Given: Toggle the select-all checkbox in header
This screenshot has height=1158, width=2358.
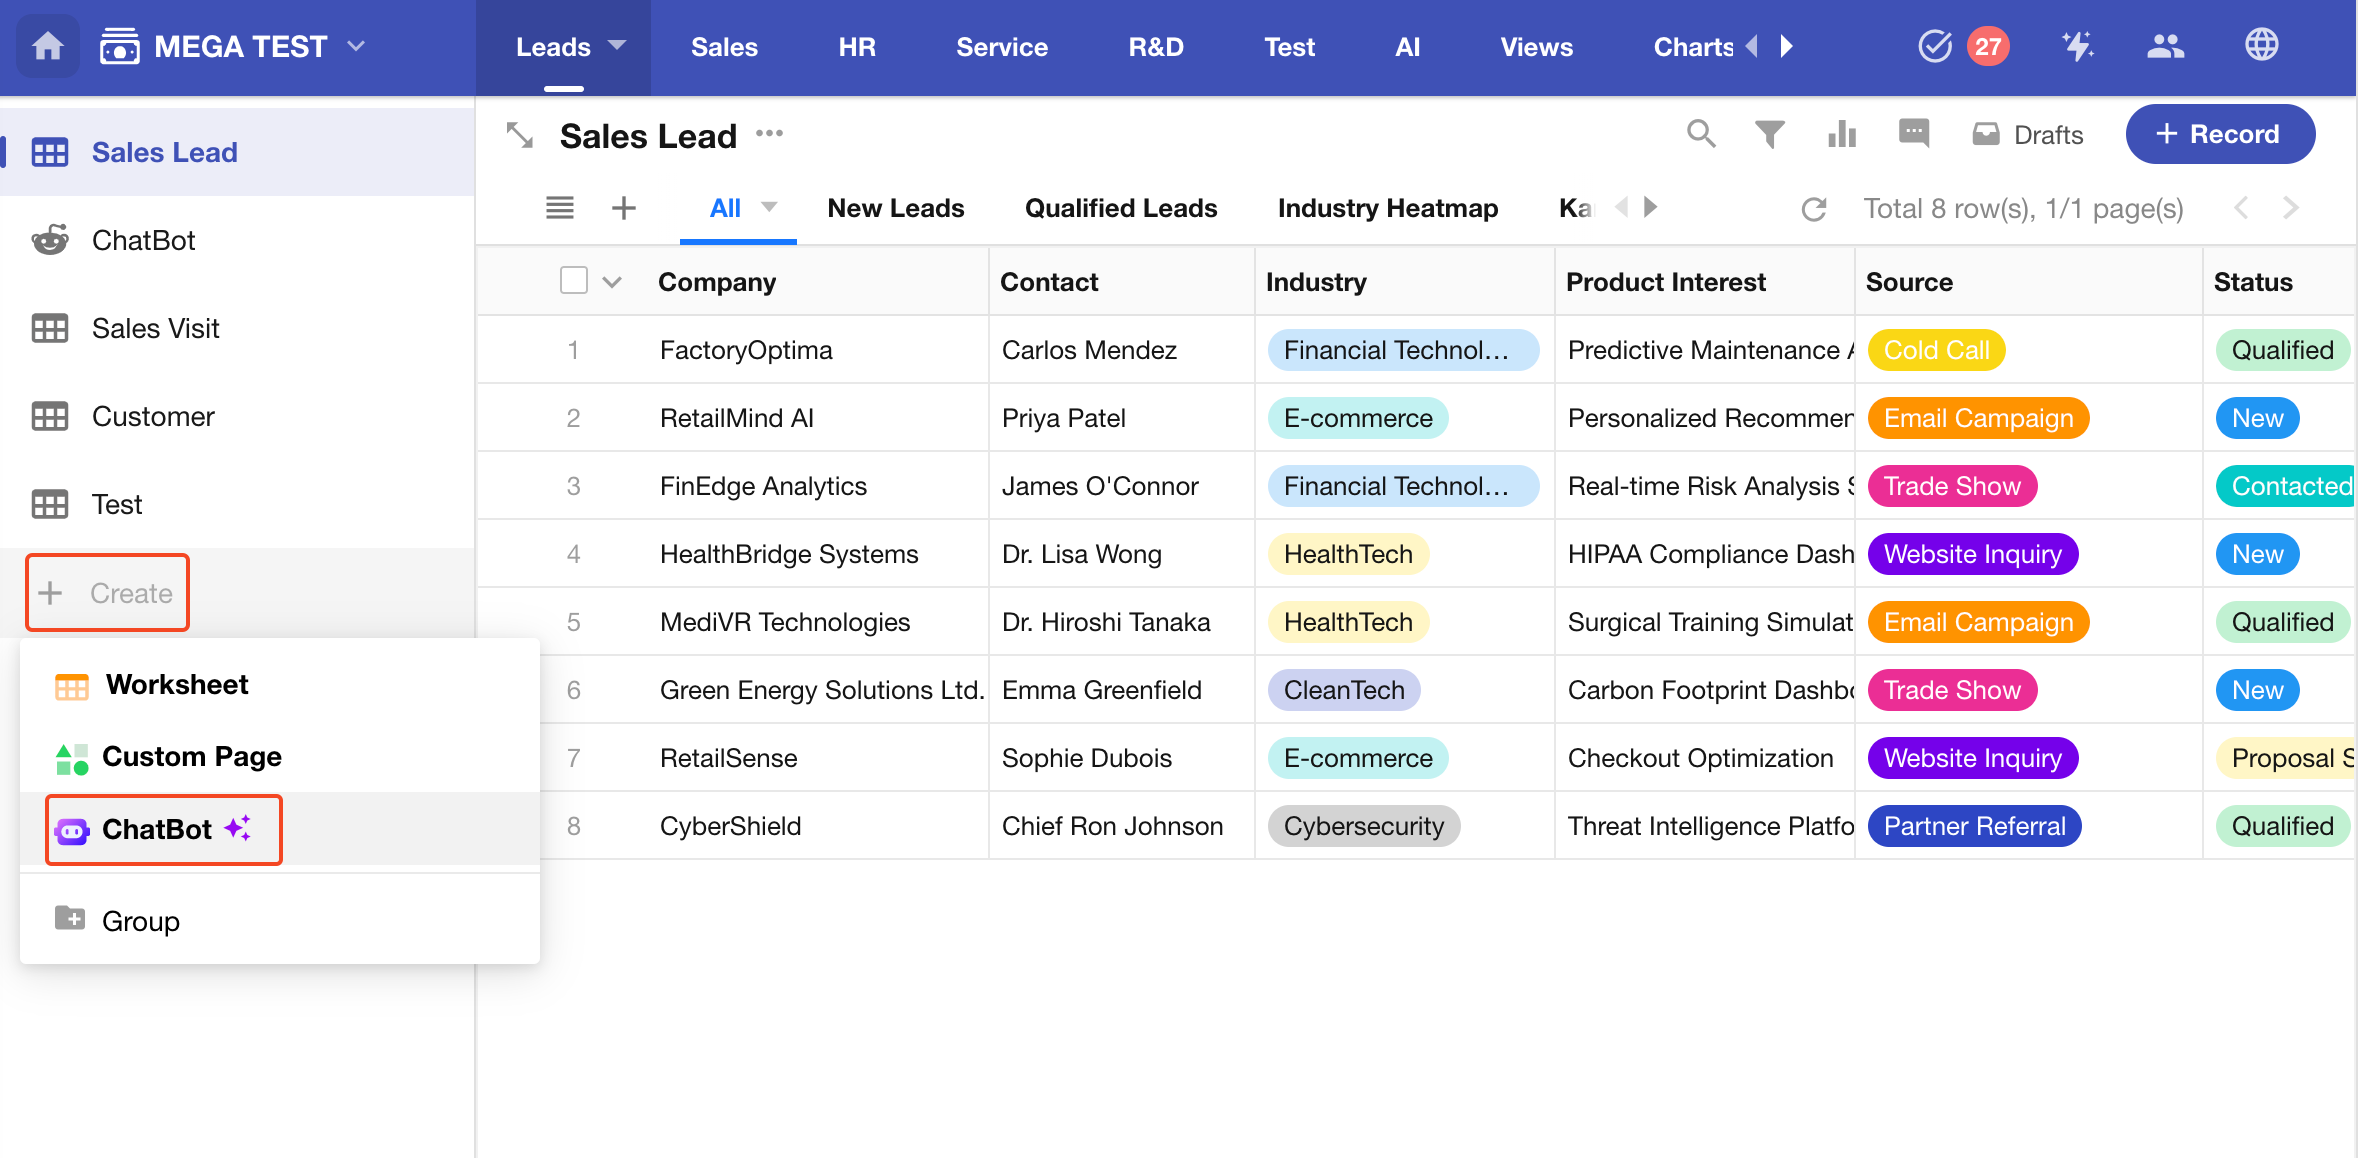Looking at the screenshot, I should 573,281.
